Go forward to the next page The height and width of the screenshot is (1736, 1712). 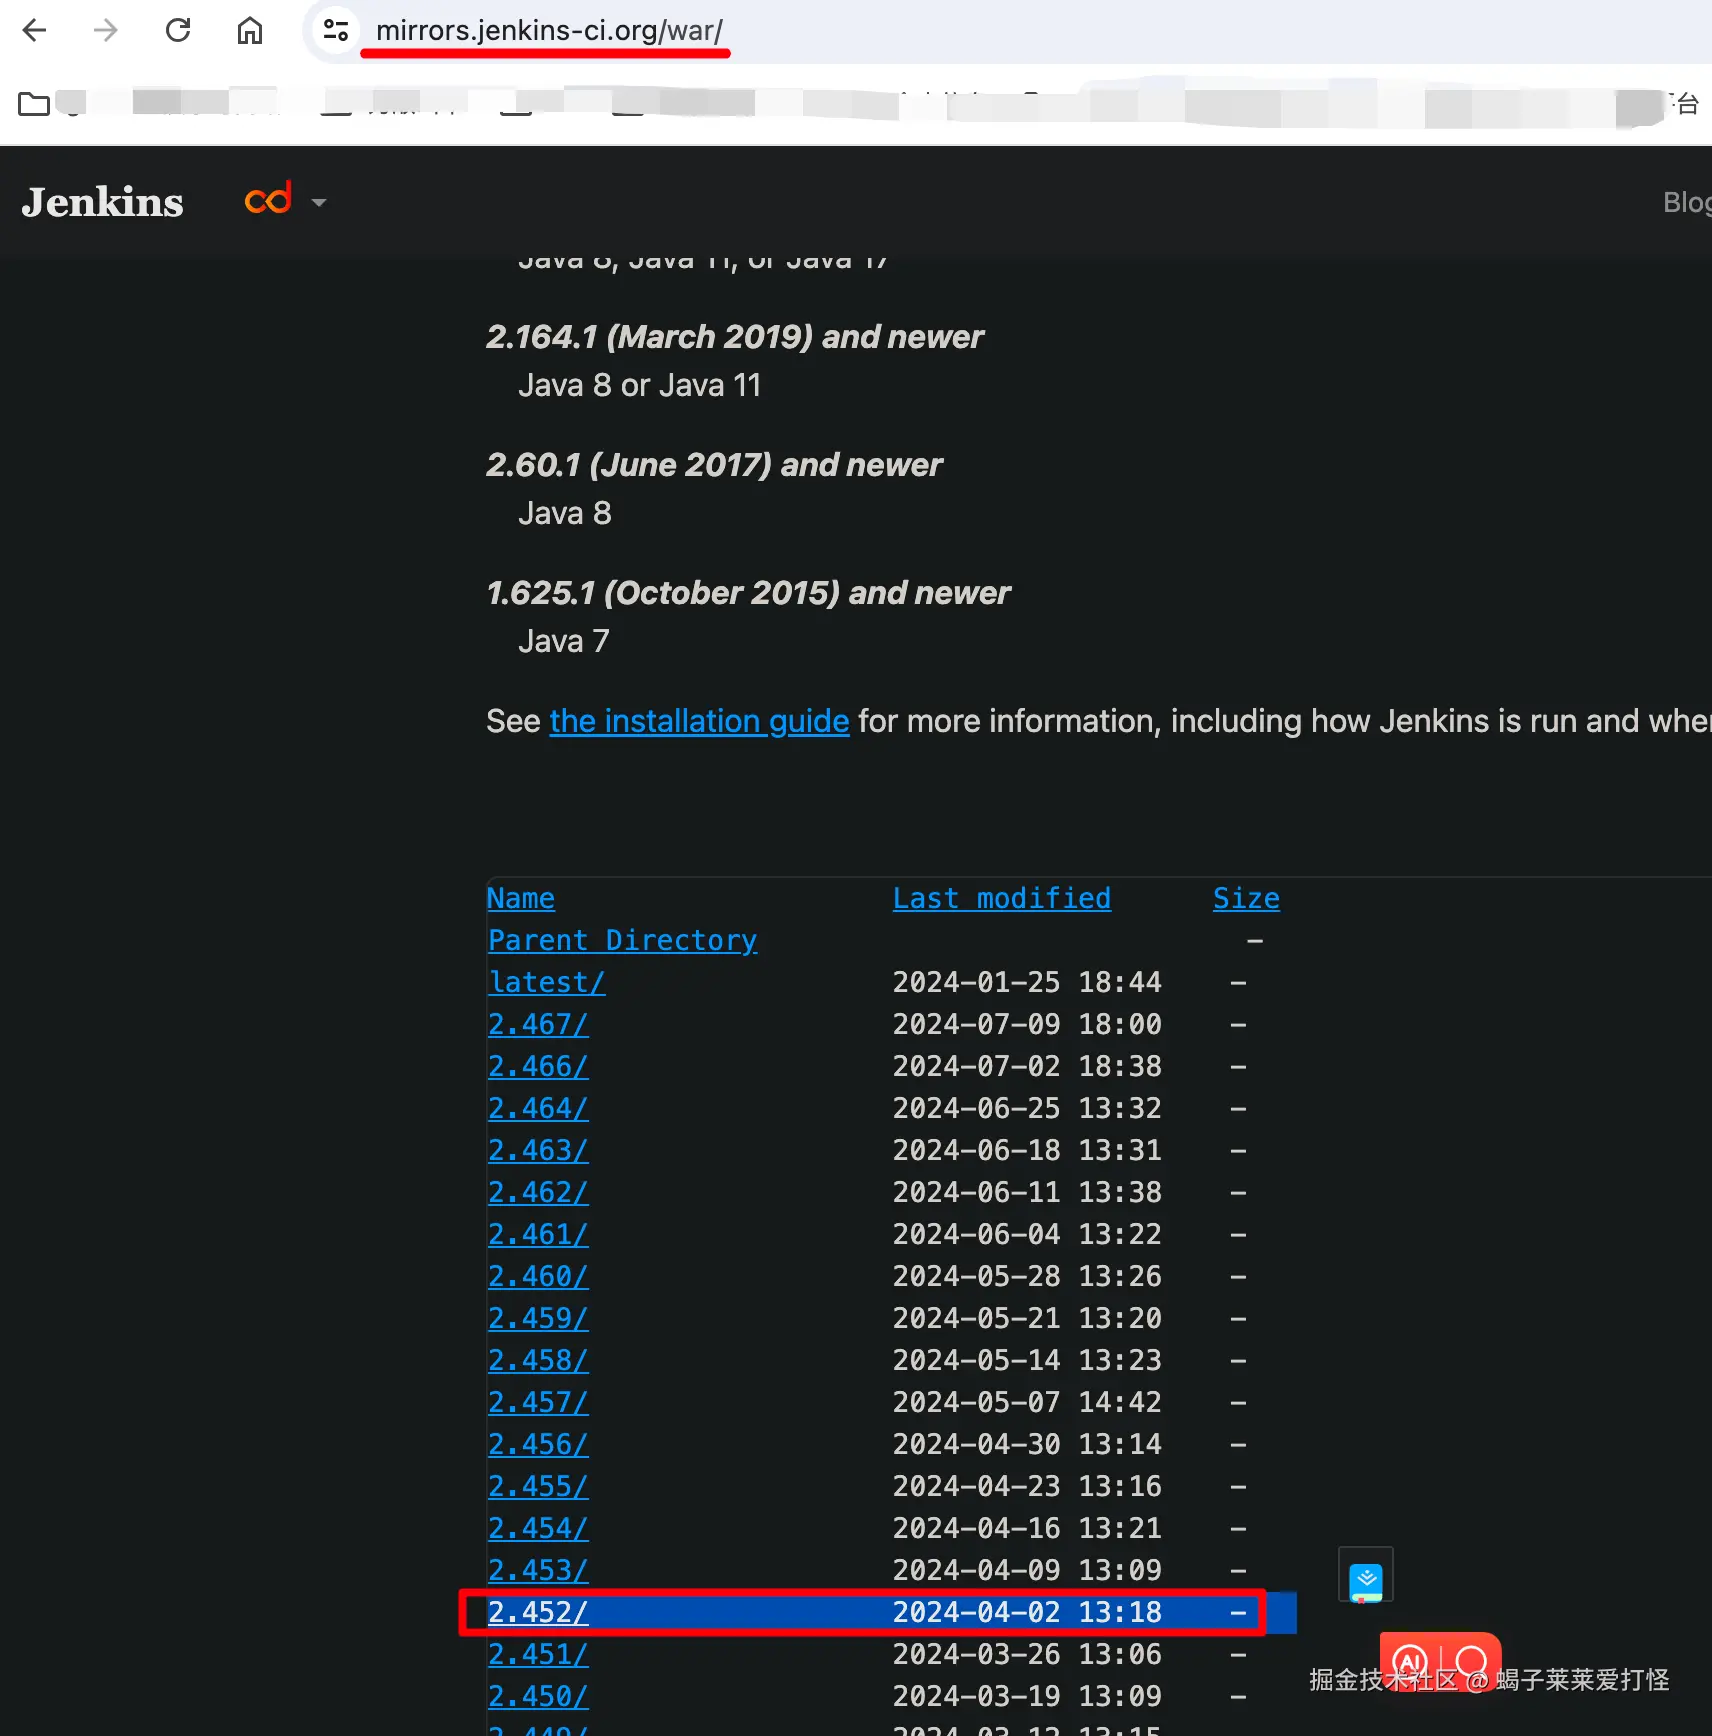105,31
